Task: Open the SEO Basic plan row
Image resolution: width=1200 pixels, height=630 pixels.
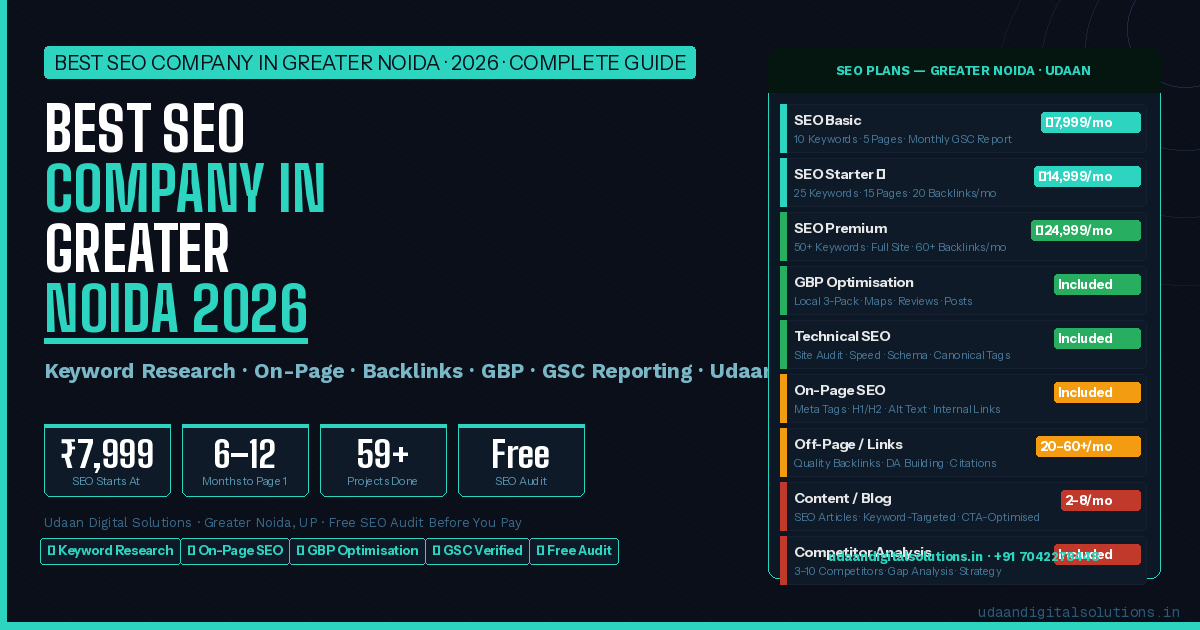Action: [963, 128]
